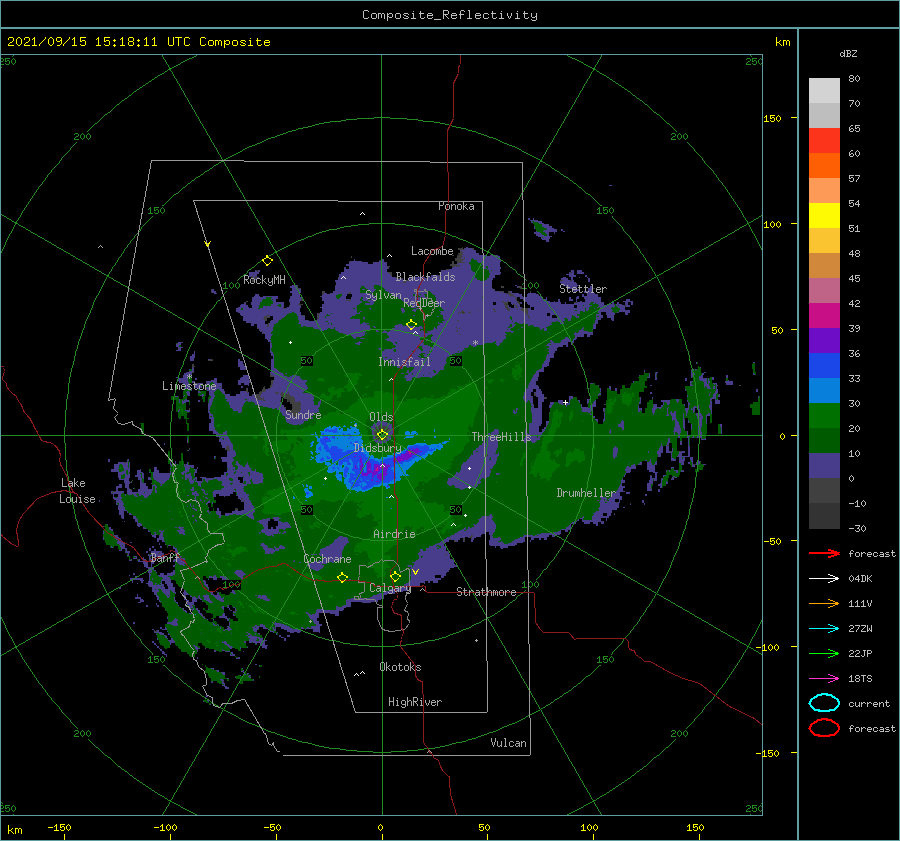Click the Didsbury town label
This screenshot has height=841, width=900.
click(377, 448)
